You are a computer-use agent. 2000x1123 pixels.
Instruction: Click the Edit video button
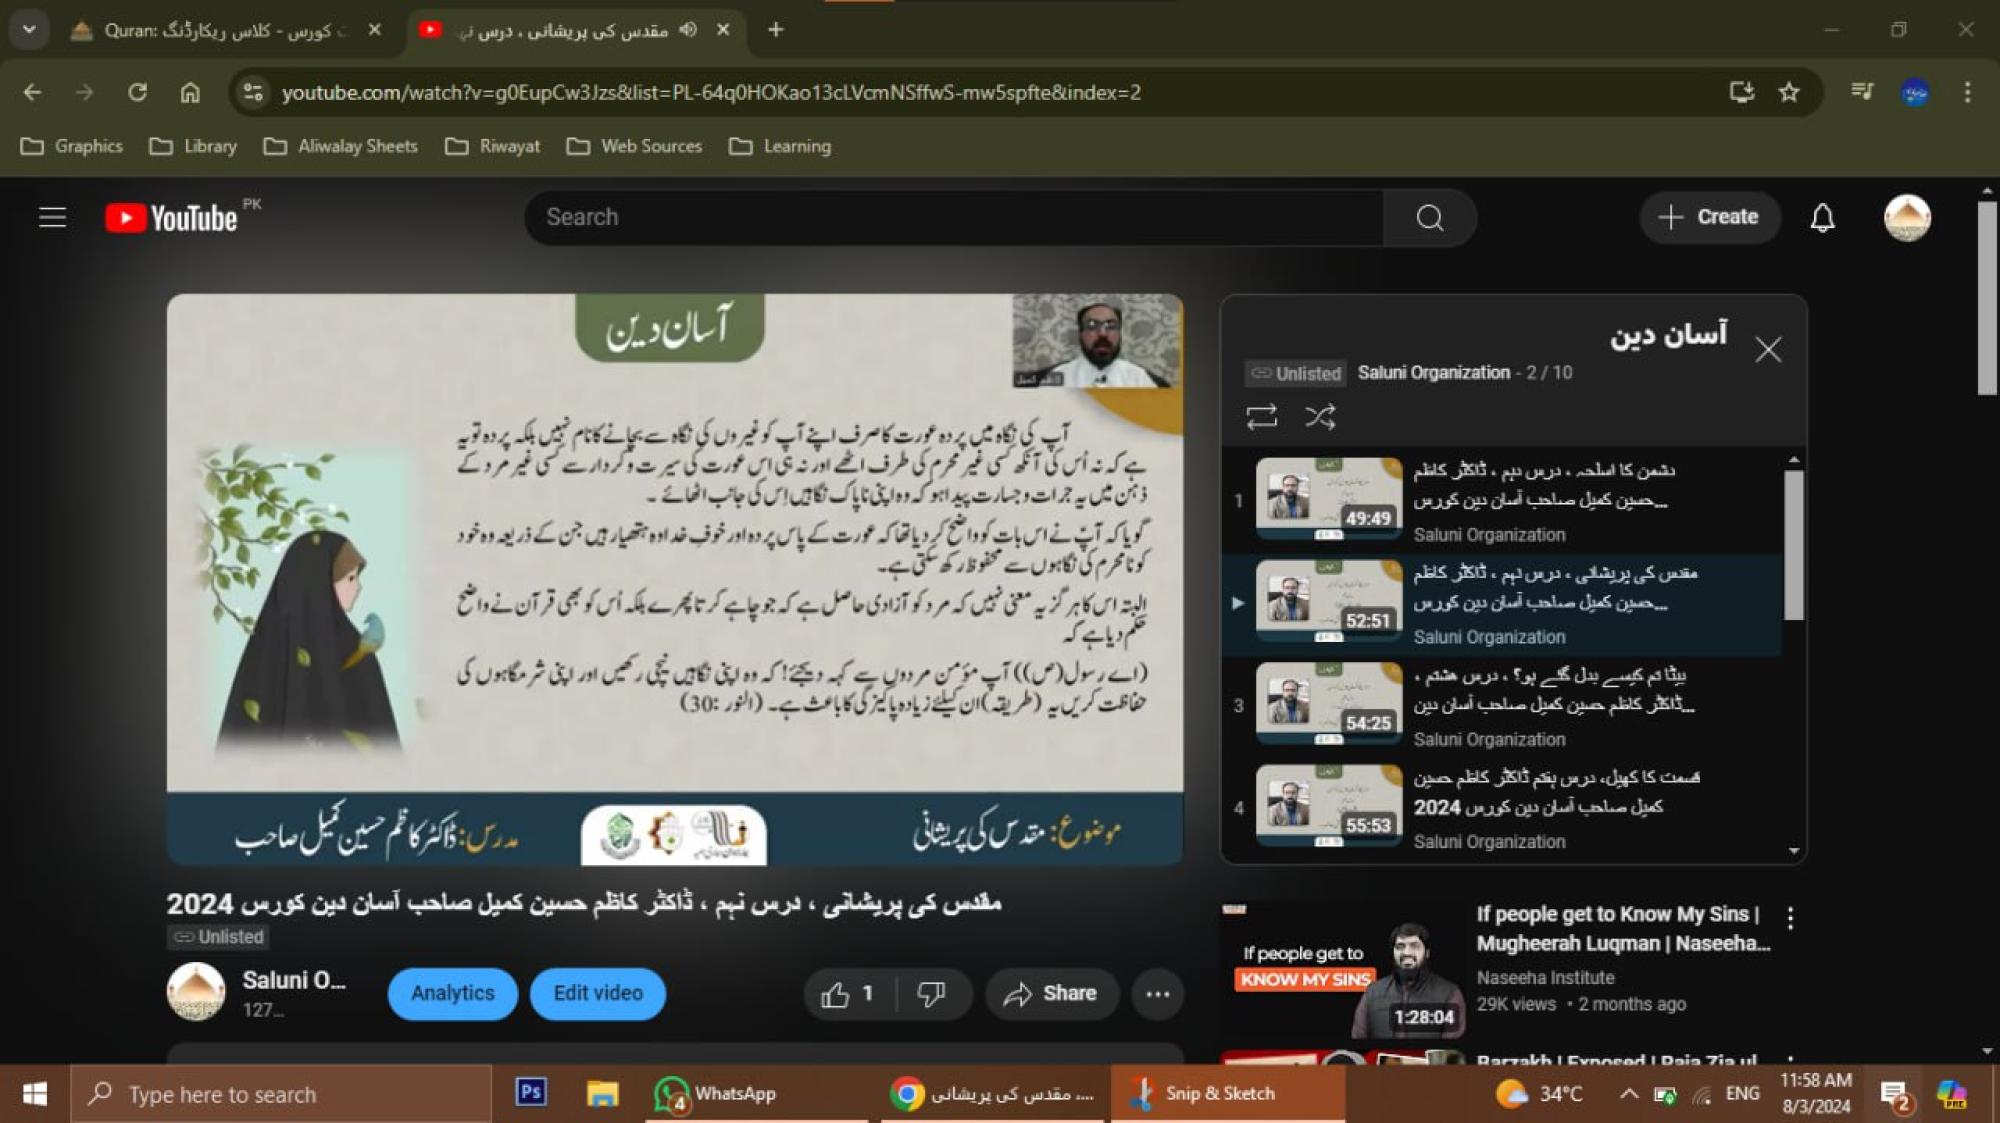pyautogui.click(x=597, y=994)
